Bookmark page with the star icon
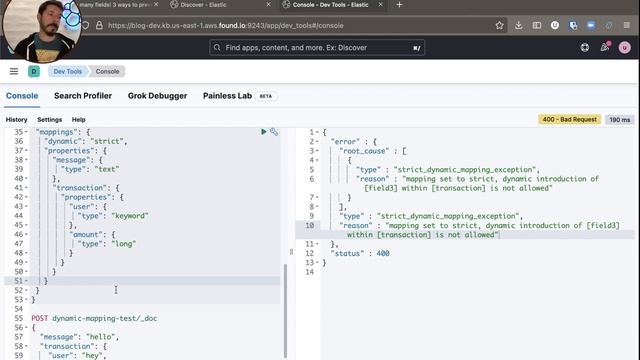Viewport: 640px width, 360px height. coord(499,25)
